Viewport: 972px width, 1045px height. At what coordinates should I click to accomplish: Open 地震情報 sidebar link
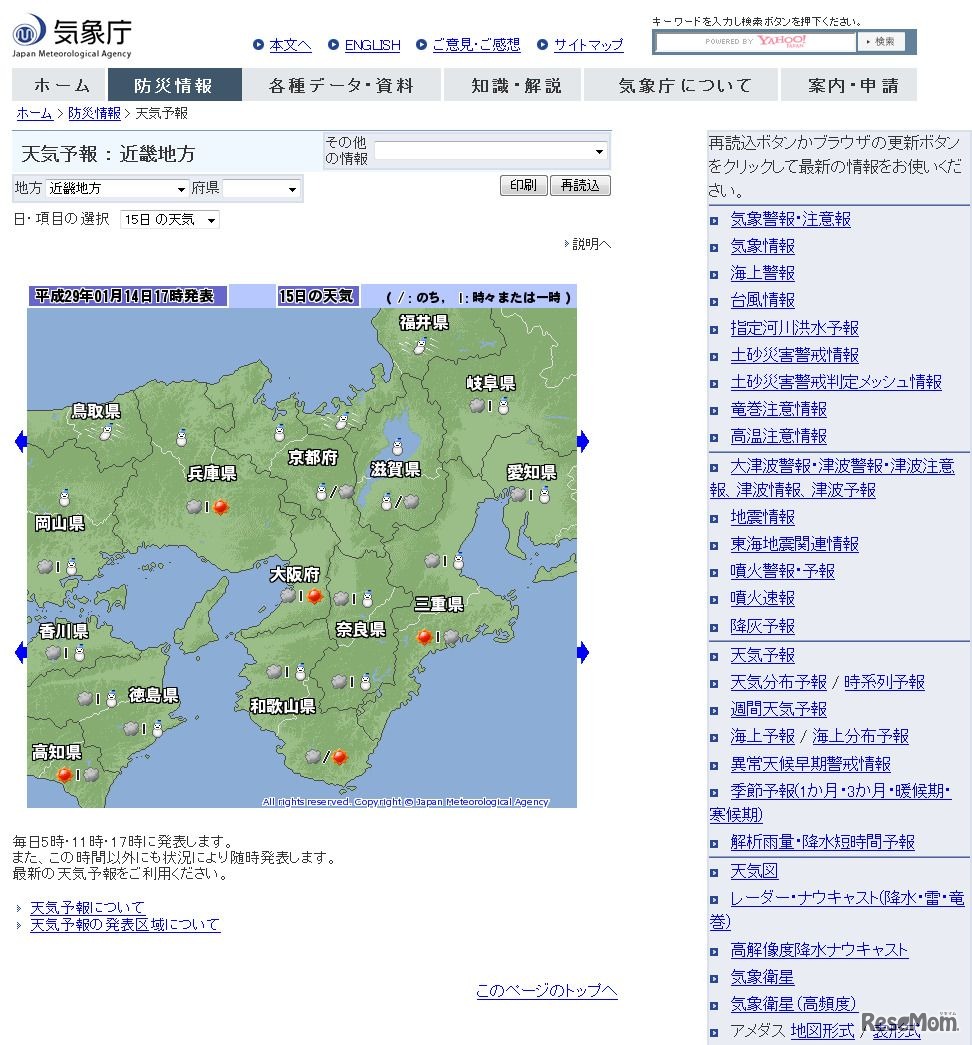tap(762, 517)
